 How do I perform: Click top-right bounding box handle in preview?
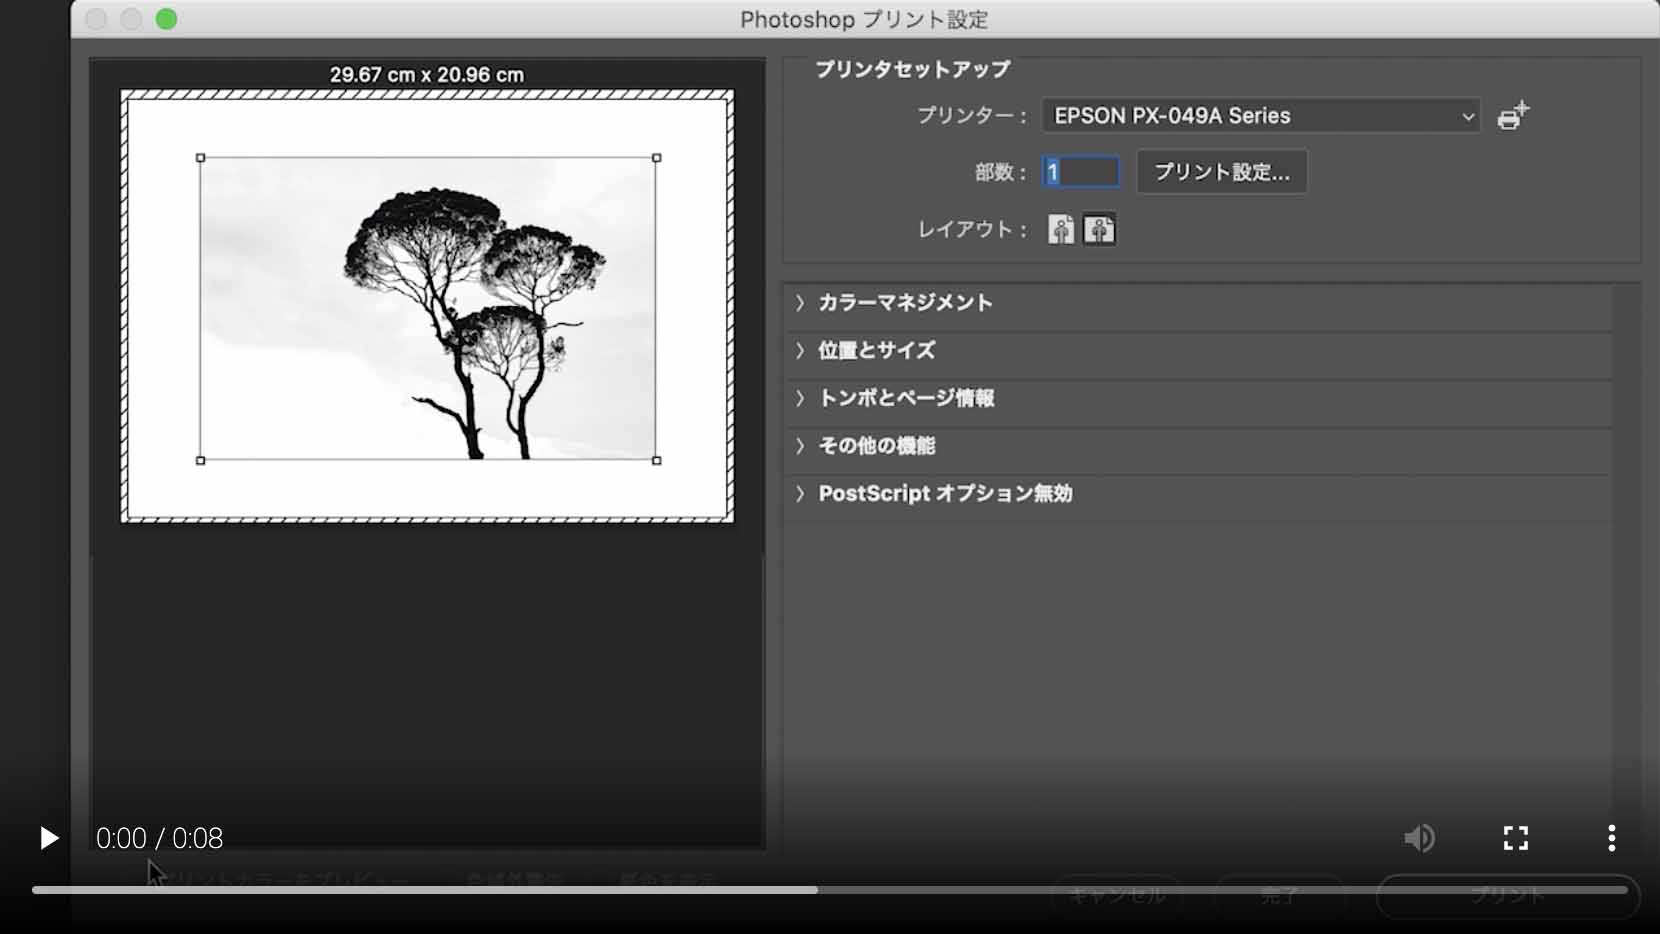[656, 158]
